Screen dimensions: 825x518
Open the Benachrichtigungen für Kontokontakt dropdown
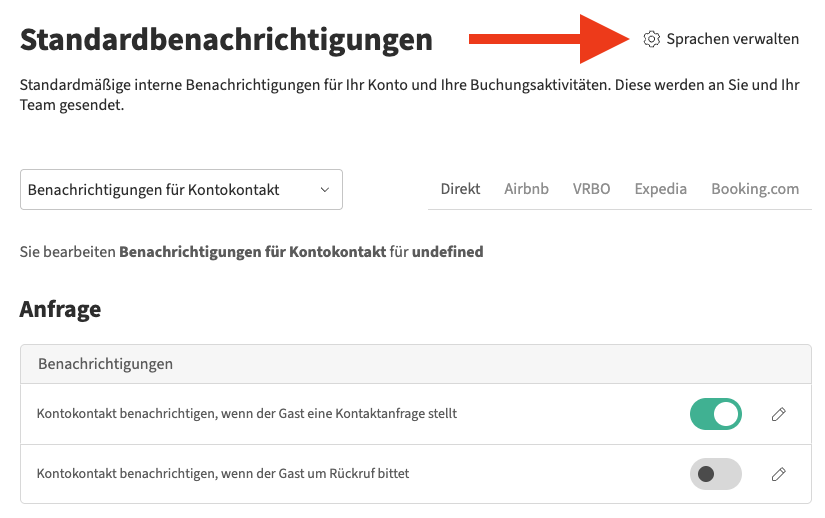(x=181, y=189)
